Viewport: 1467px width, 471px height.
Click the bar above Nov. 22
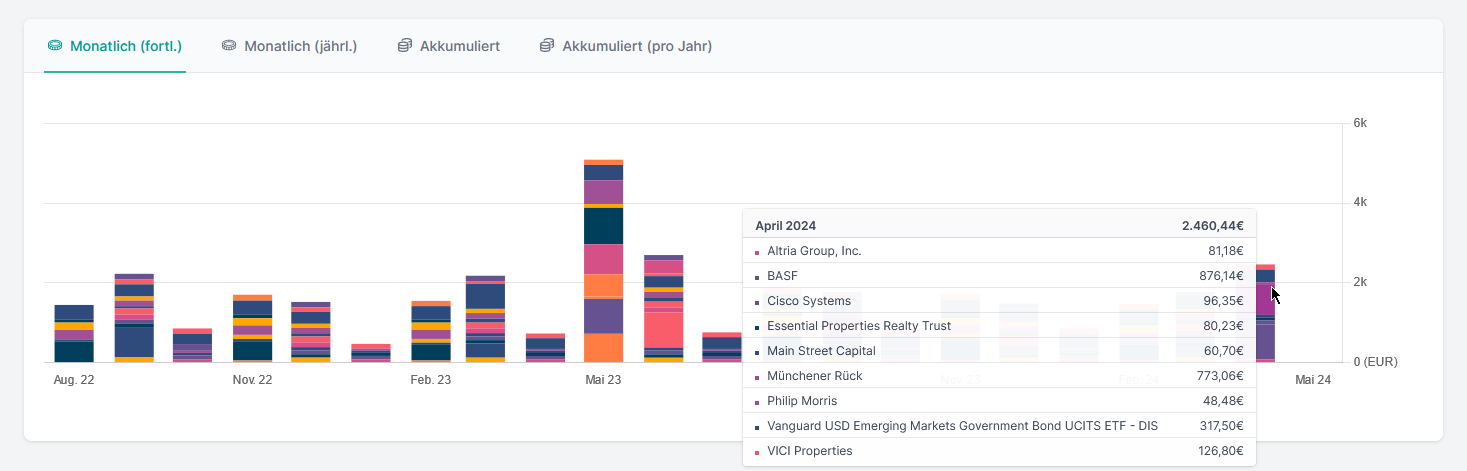[252, 328]
